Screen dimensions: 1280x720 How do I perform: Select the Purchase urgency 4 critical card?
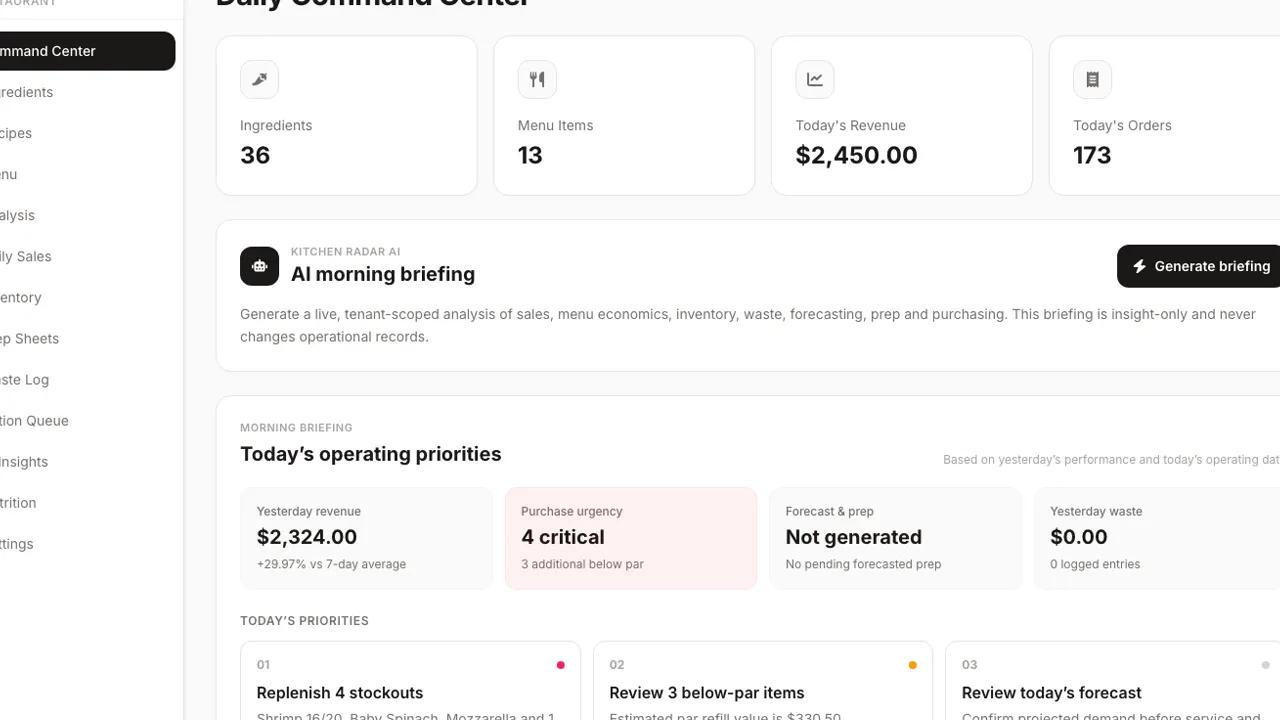pyautogui.click(x=631, y=538)
